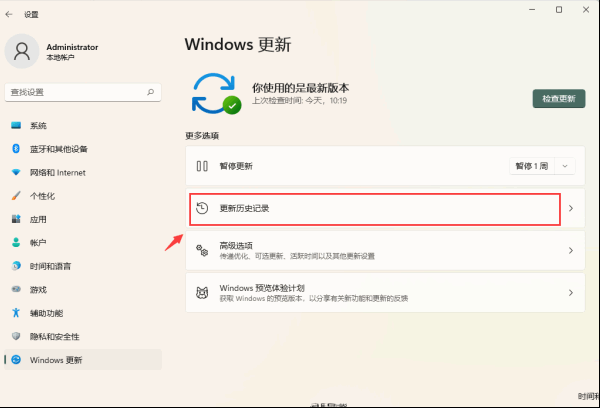Click the 辅助功能 accessibility icon

tap(16, 313)
